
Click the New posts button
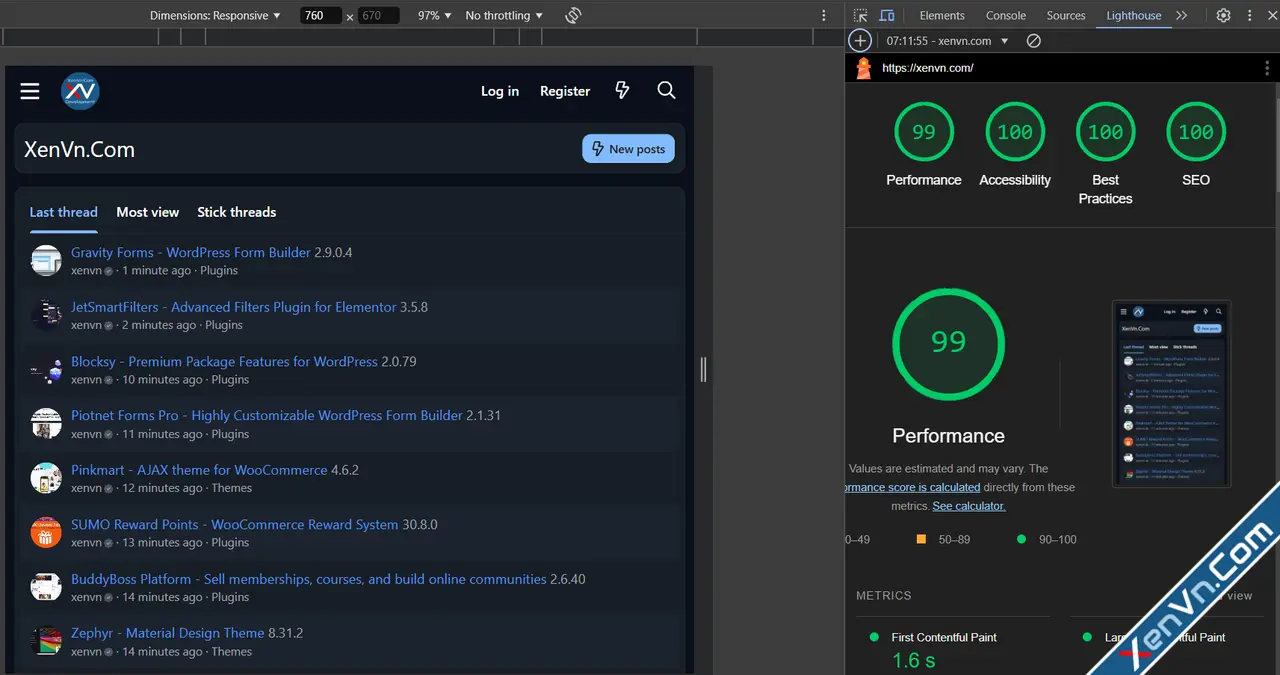click(628, 149)
